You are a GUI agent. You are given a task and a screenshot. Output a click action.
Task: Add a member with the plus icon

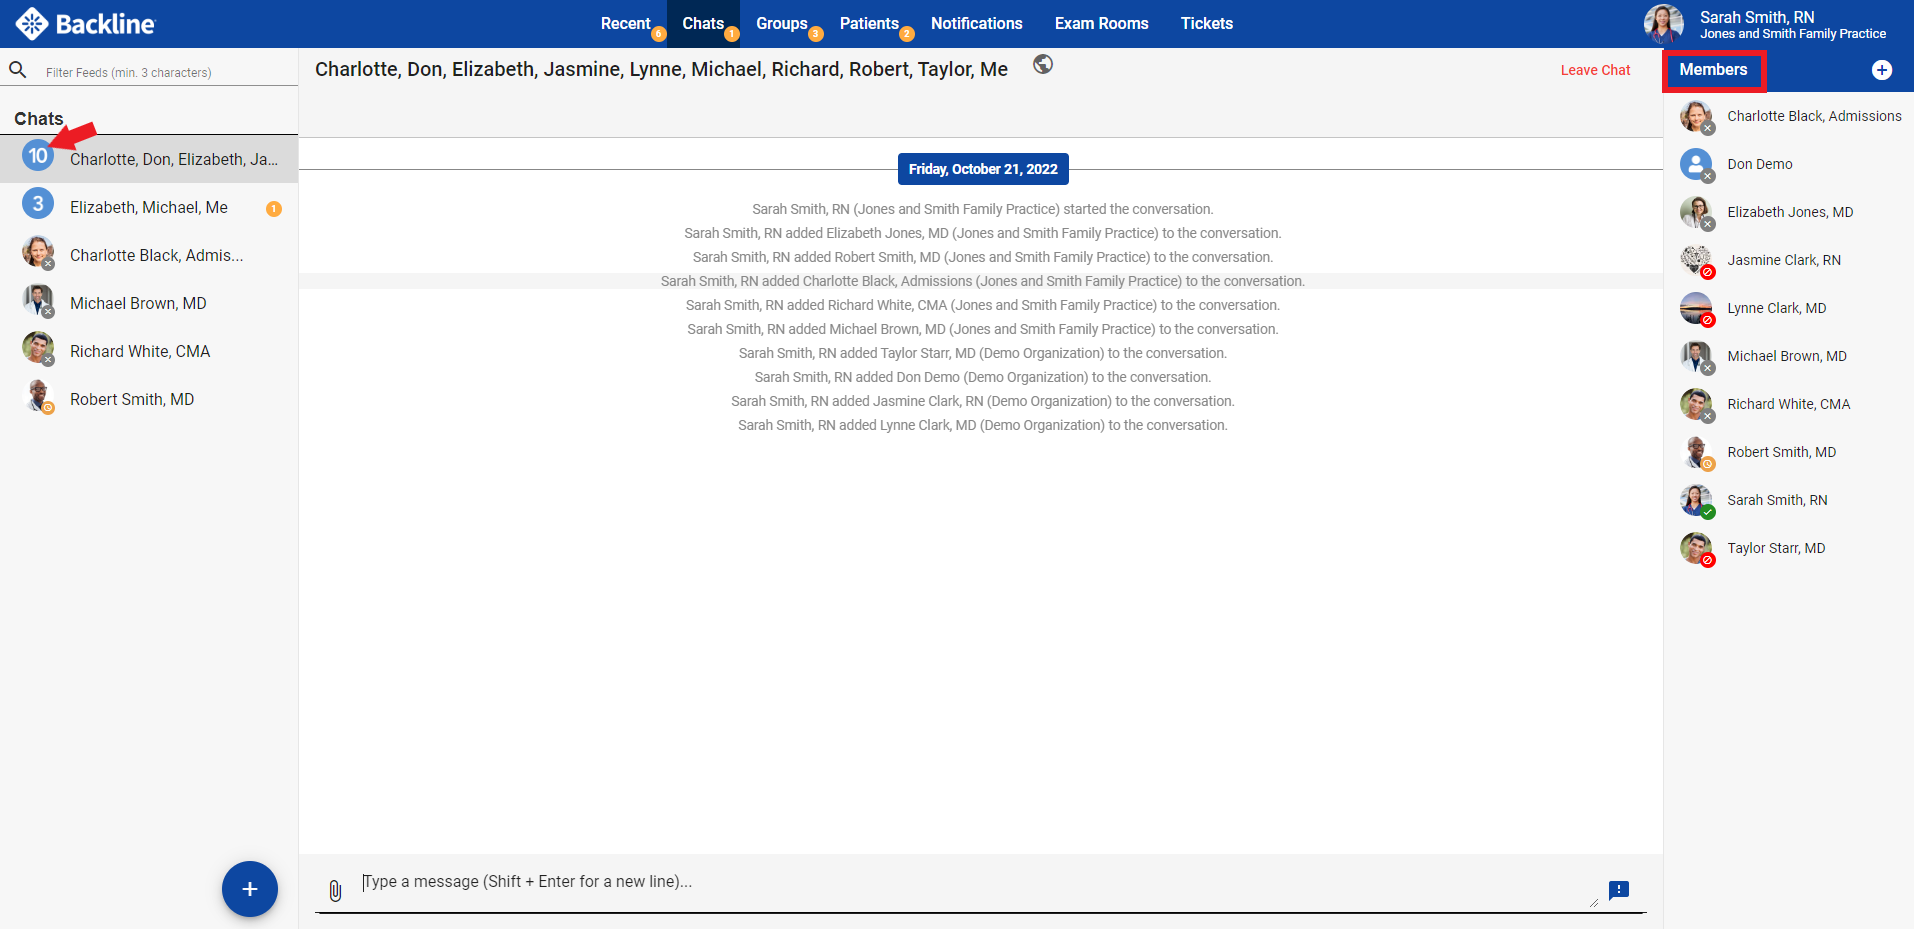coord(1881,70)
